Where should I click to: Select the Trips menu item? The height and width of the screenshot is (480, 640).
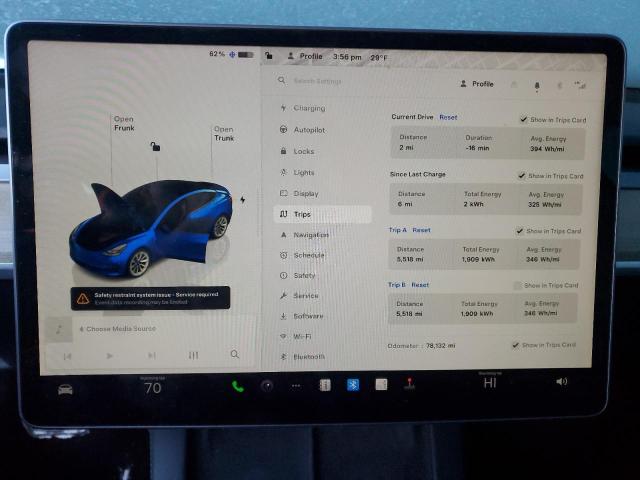322,214
